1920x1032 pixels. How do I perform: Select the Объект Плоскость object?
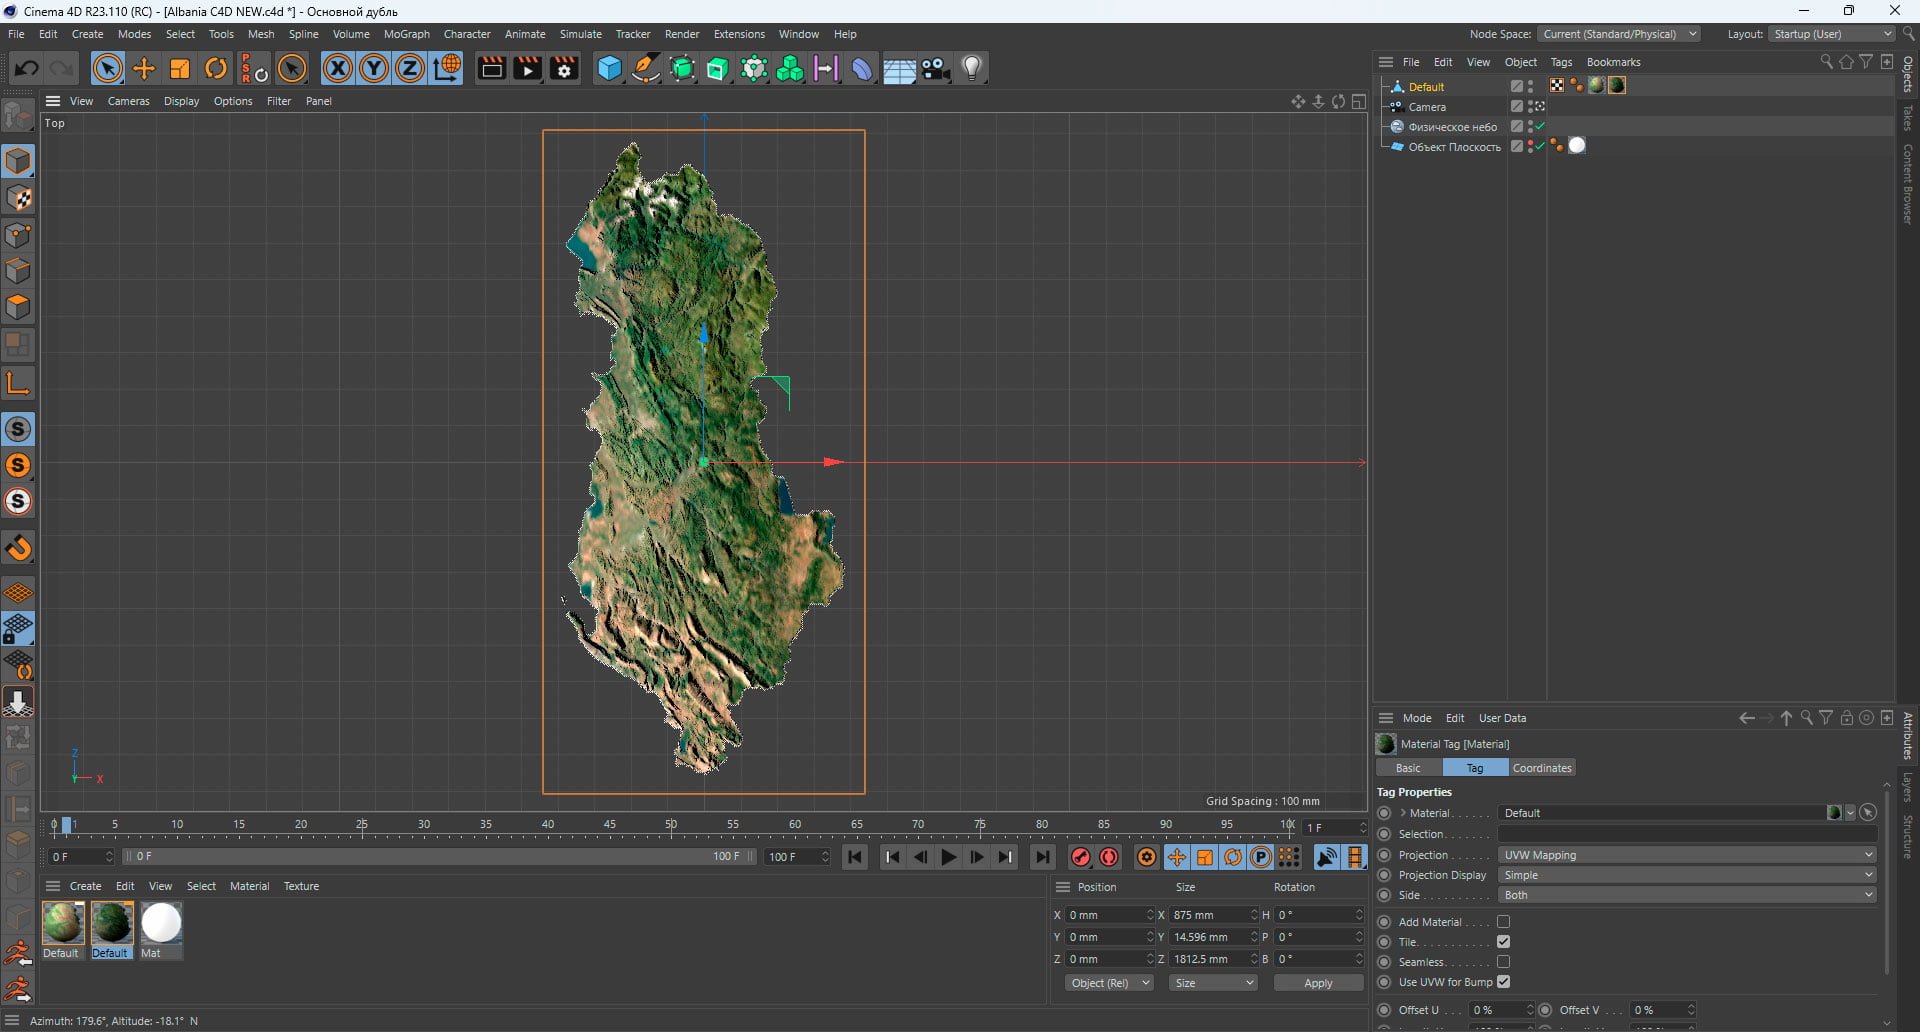click(x=1454, y=147)
